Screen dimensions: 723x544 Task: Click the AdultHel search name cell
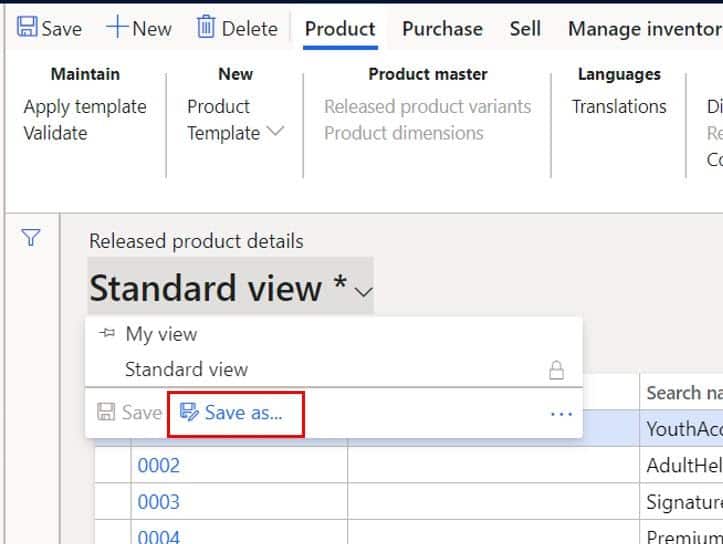(682, 465)
